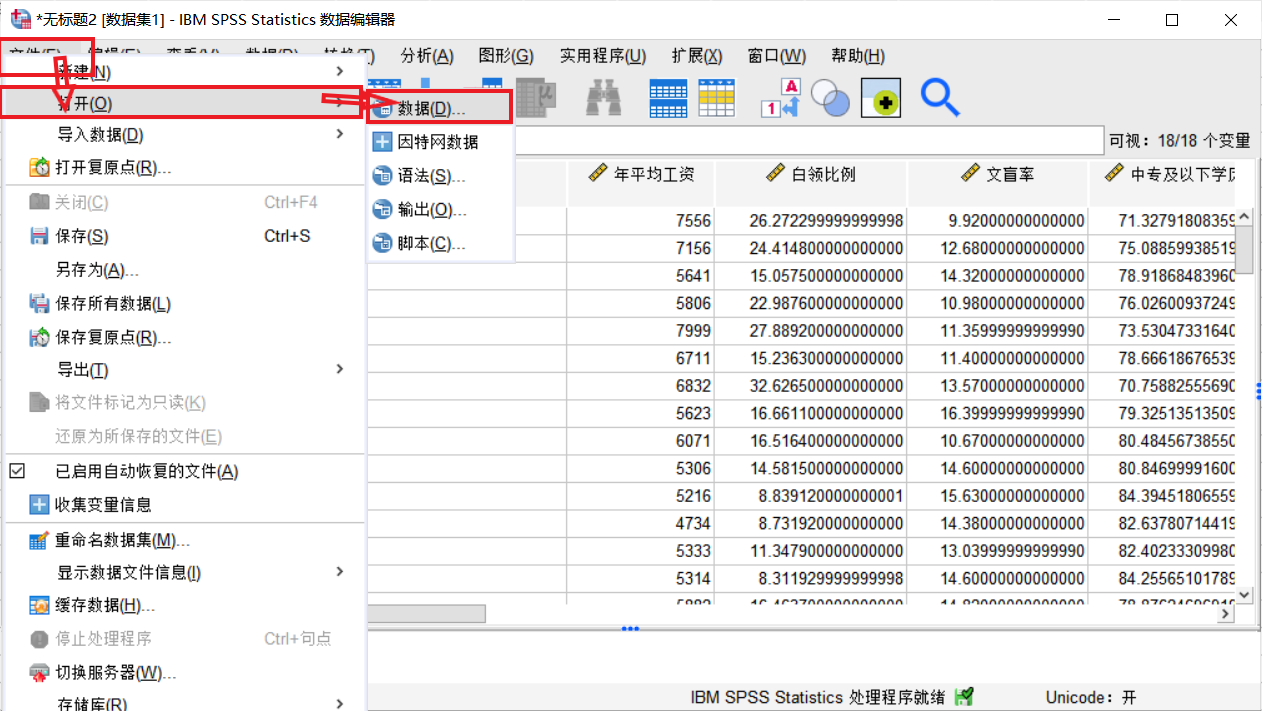Click the cell 16.39999999999990
Screen dimensions: 1262x711
coord(997,413)
